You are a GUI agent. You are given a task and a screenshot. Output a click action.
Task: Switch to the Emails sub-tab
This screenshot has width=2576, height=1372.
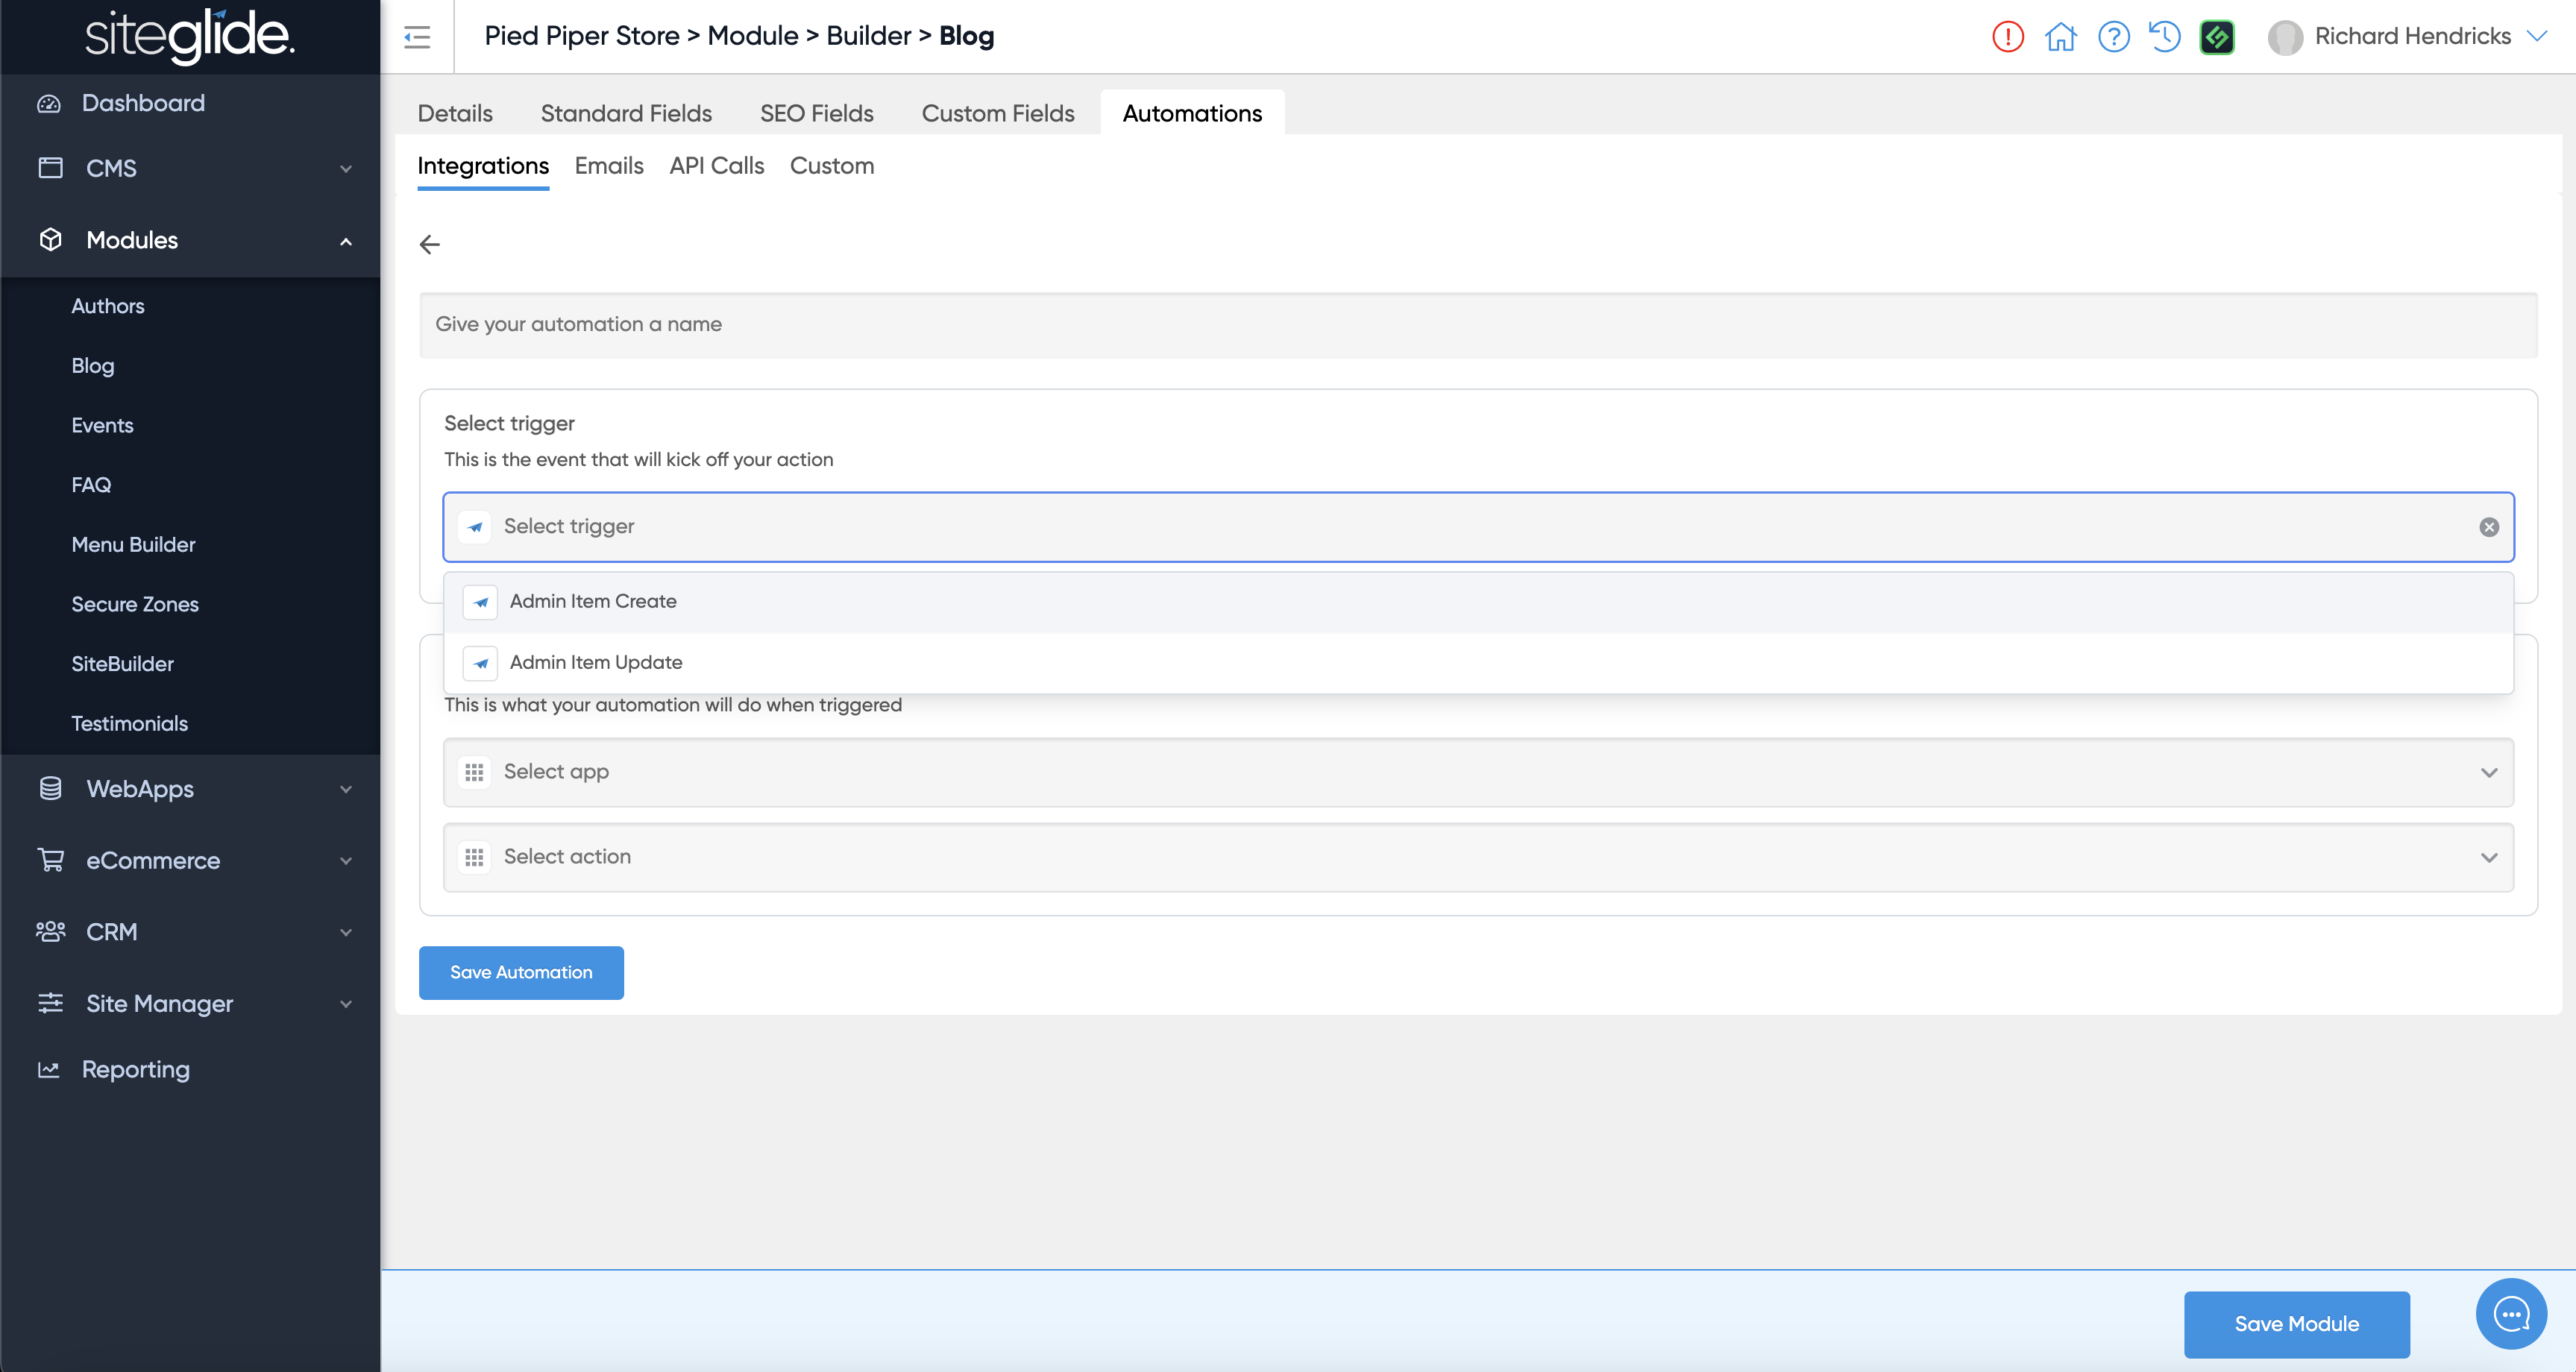(608, 166)
